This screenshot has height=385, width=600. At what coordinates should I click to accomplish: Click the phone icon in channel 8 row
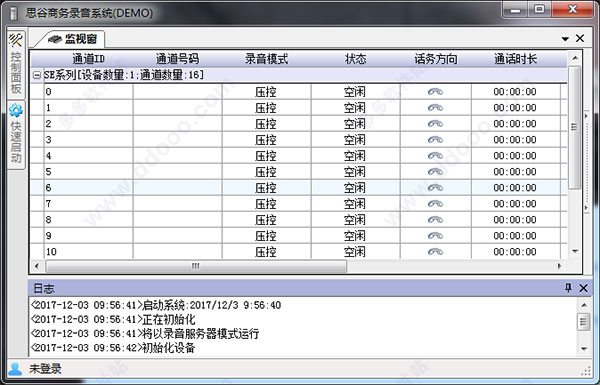(435, 220)
